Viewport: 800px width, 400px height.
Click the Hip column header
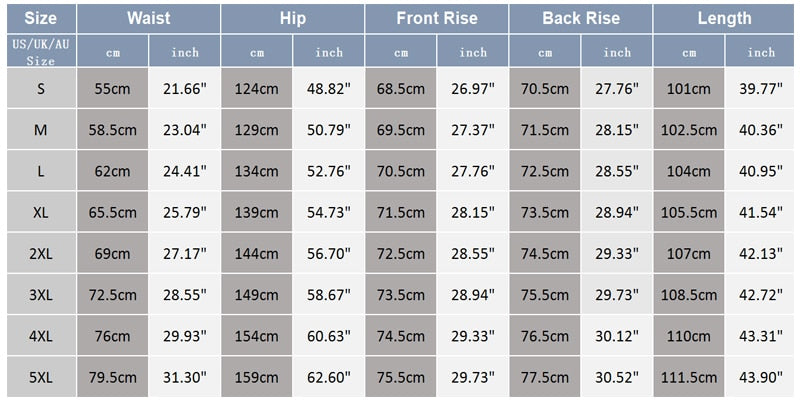[292, 18]
